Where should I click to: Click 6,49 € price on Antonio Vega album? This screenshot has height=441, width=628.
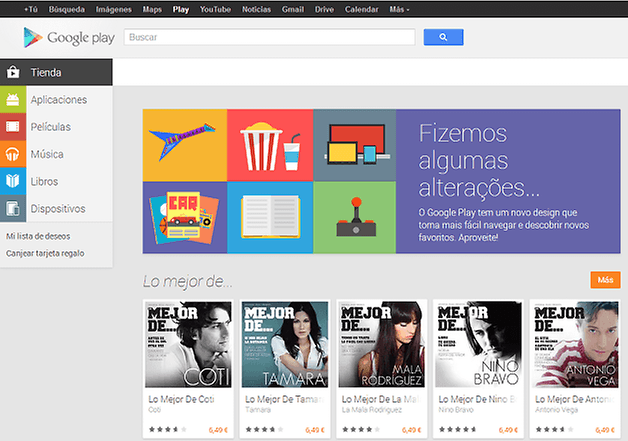[x=605, y=430]
